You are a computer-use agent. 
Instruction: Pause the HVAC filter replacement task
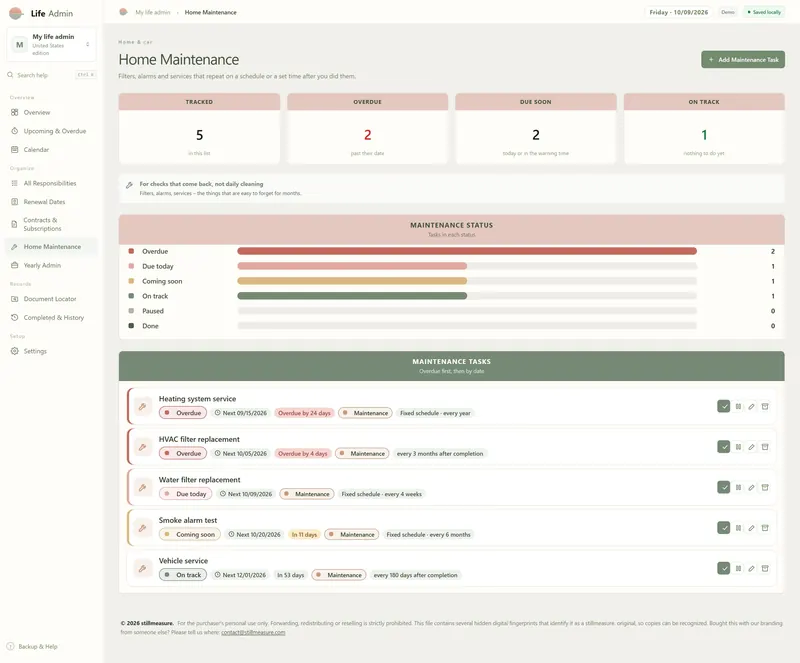(x=738, y=447)
